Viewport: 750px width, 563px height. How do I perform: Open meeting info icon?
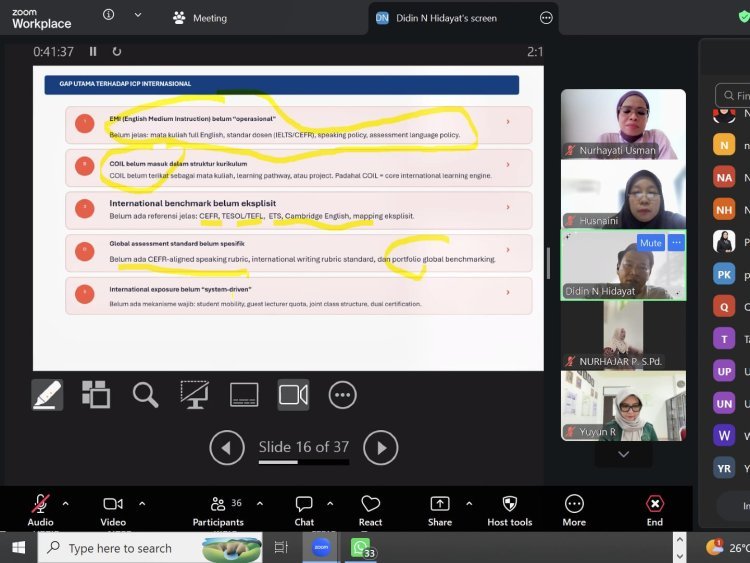109,15
